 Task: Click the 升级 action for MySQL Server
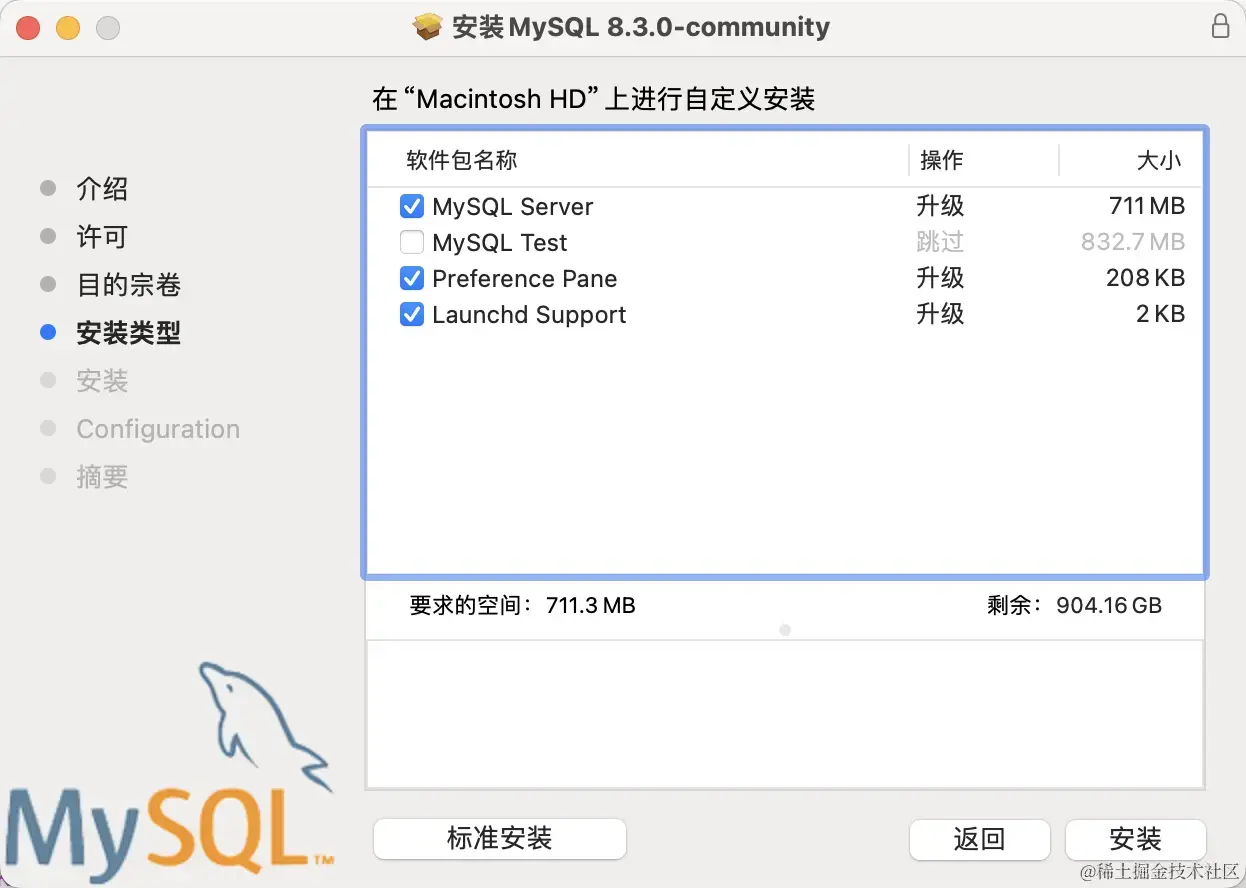pos(940,206)
